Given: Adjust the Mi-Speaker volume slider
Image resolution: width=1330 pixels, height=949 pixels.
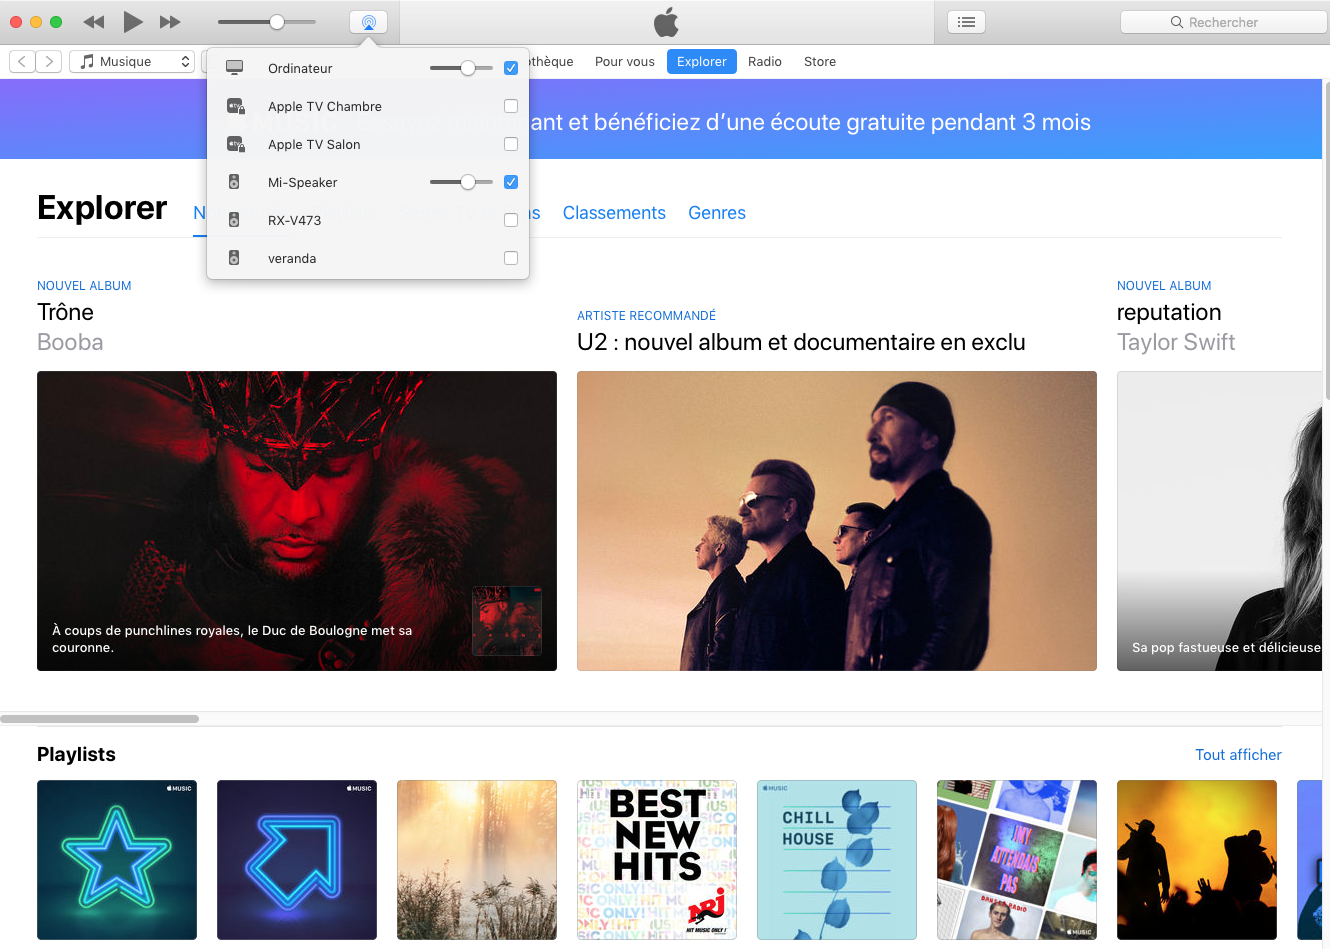Looking at the screenshot, I should pyautogui.click(x=461, y=182).
